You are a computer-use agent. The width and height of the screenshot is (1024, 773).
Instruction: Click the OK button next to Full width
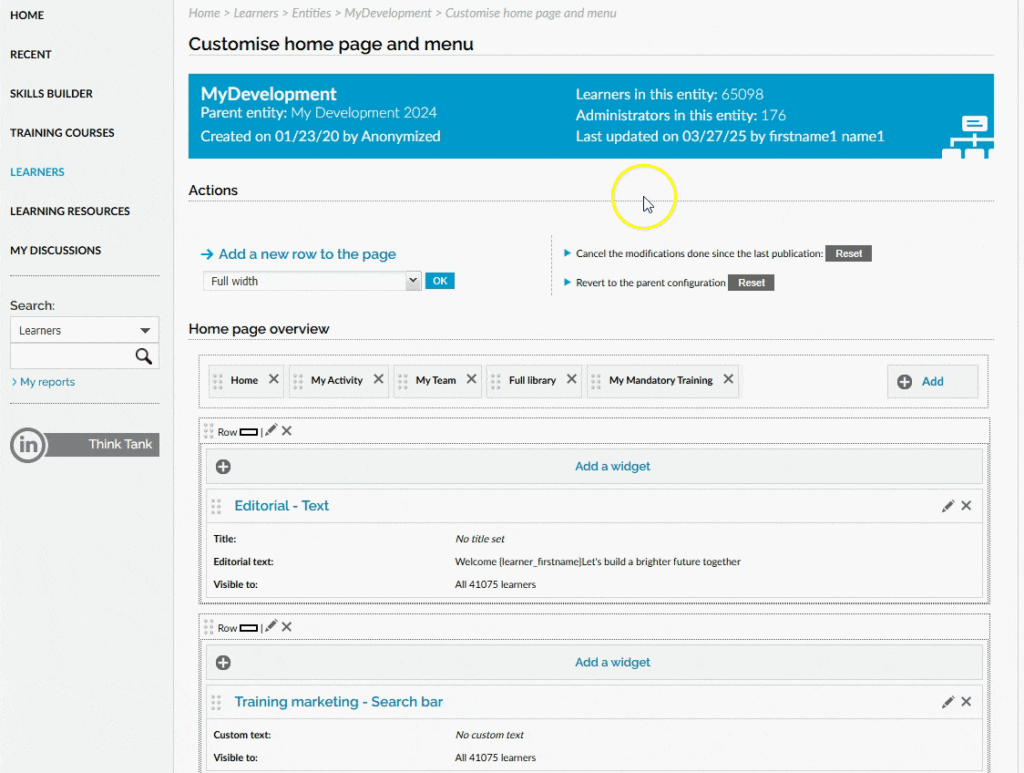click(439, 280)
